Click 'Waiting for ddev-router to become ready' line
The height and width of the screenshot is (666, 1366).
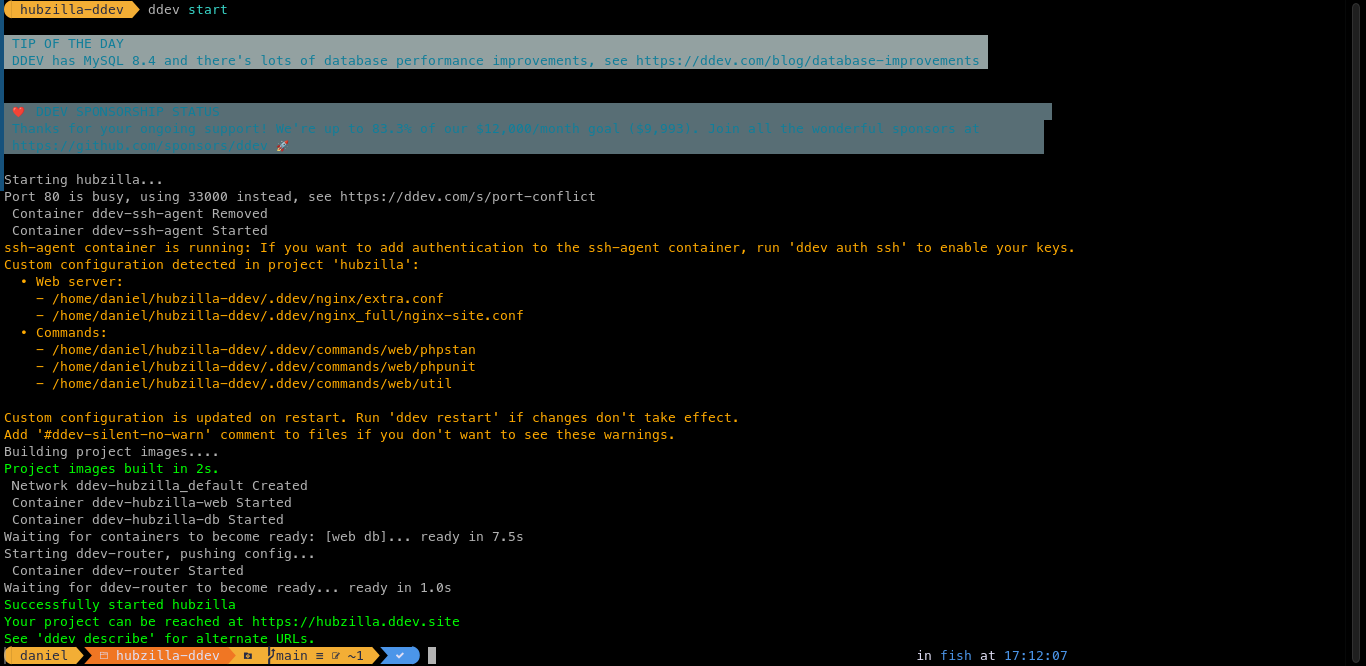coord(228,588)
